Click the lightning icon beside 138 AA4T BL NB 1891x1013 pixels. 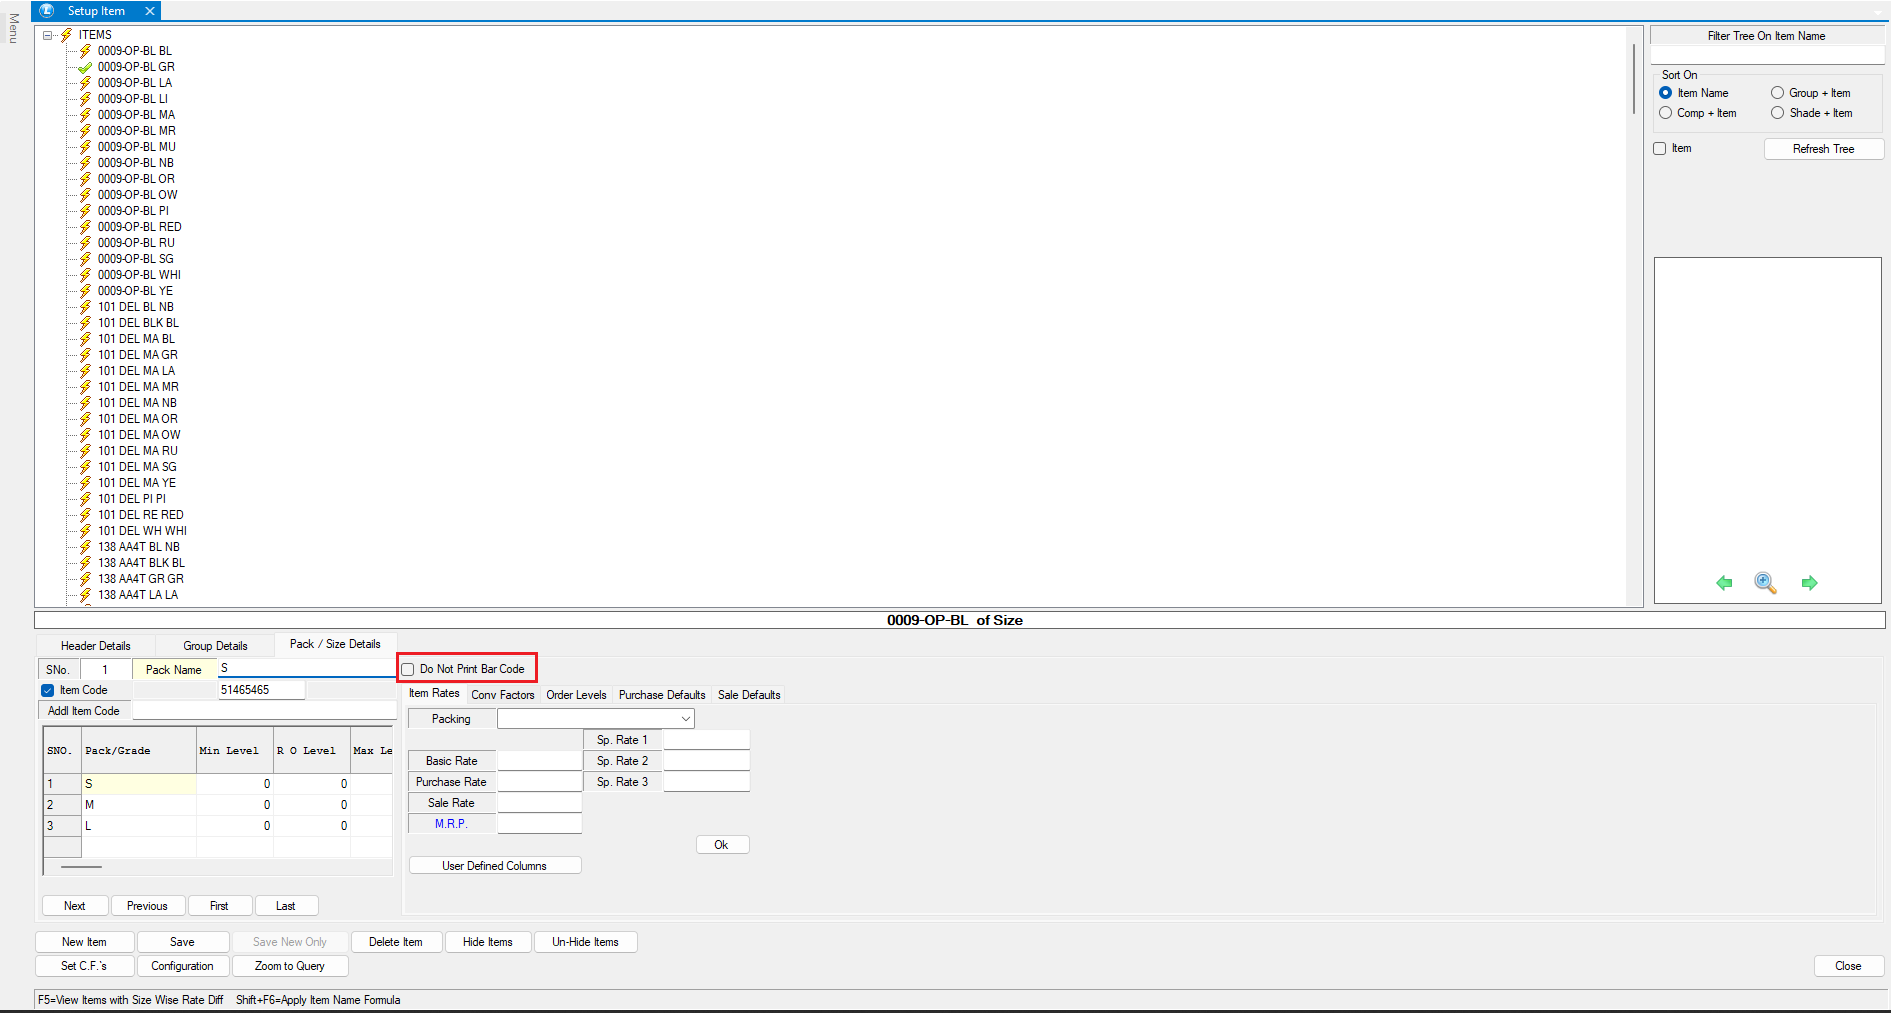[x=86, y=547]
